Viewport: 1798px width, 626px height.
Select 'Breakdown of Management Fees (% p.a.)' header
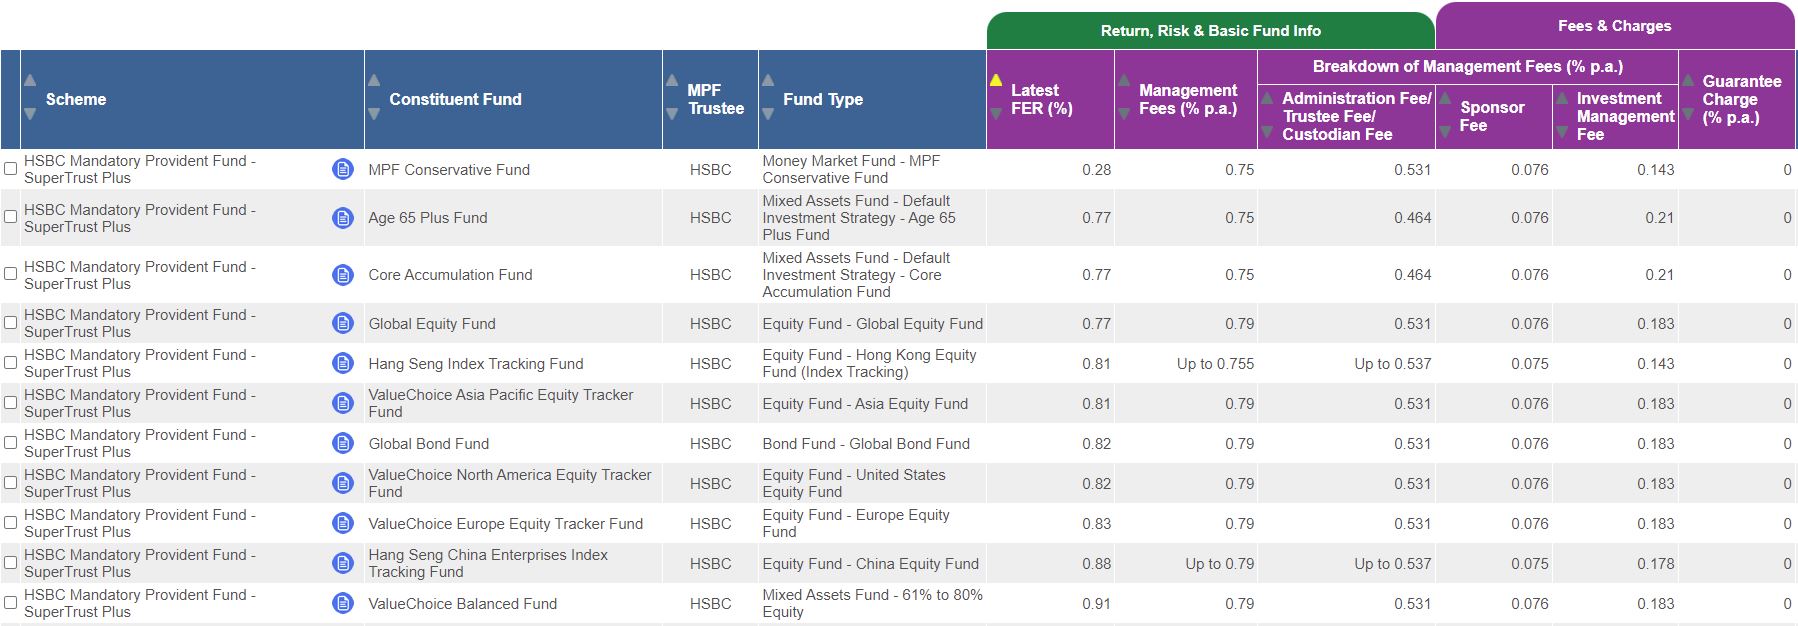[1467, 66]
